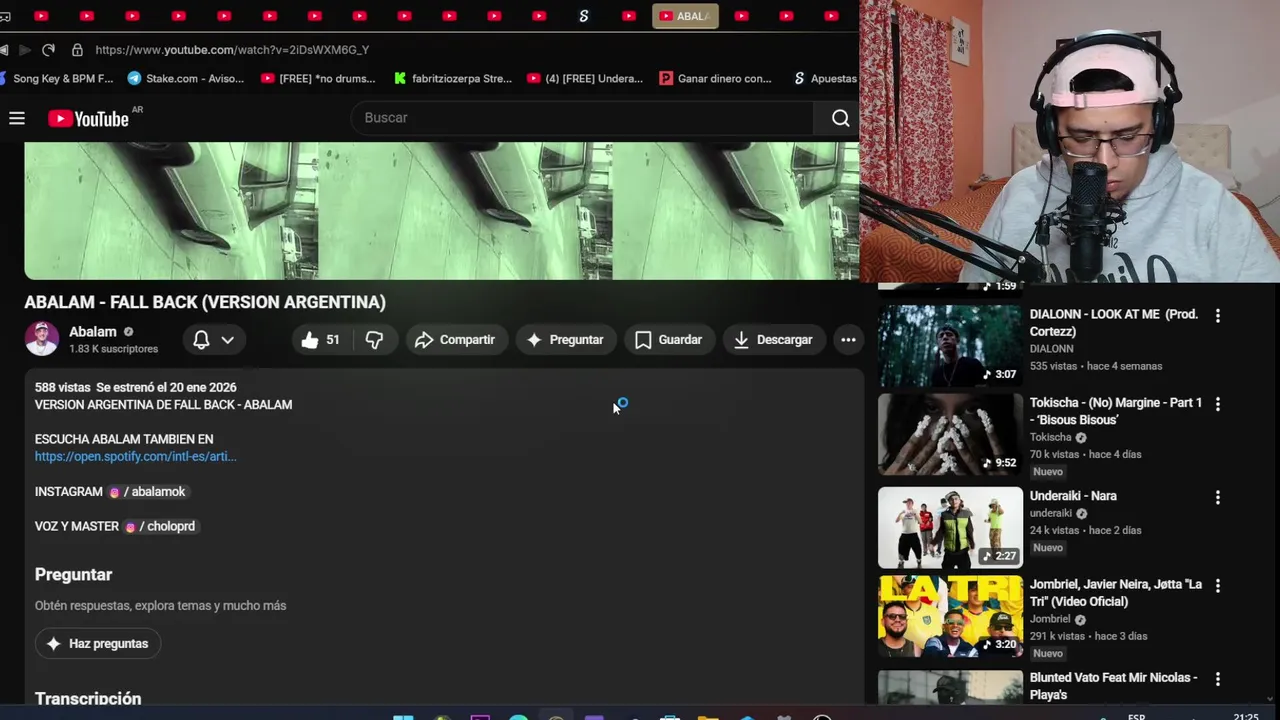
Task: Open the YouTube guide hamburger menu
Action: [x=17, y=118]
